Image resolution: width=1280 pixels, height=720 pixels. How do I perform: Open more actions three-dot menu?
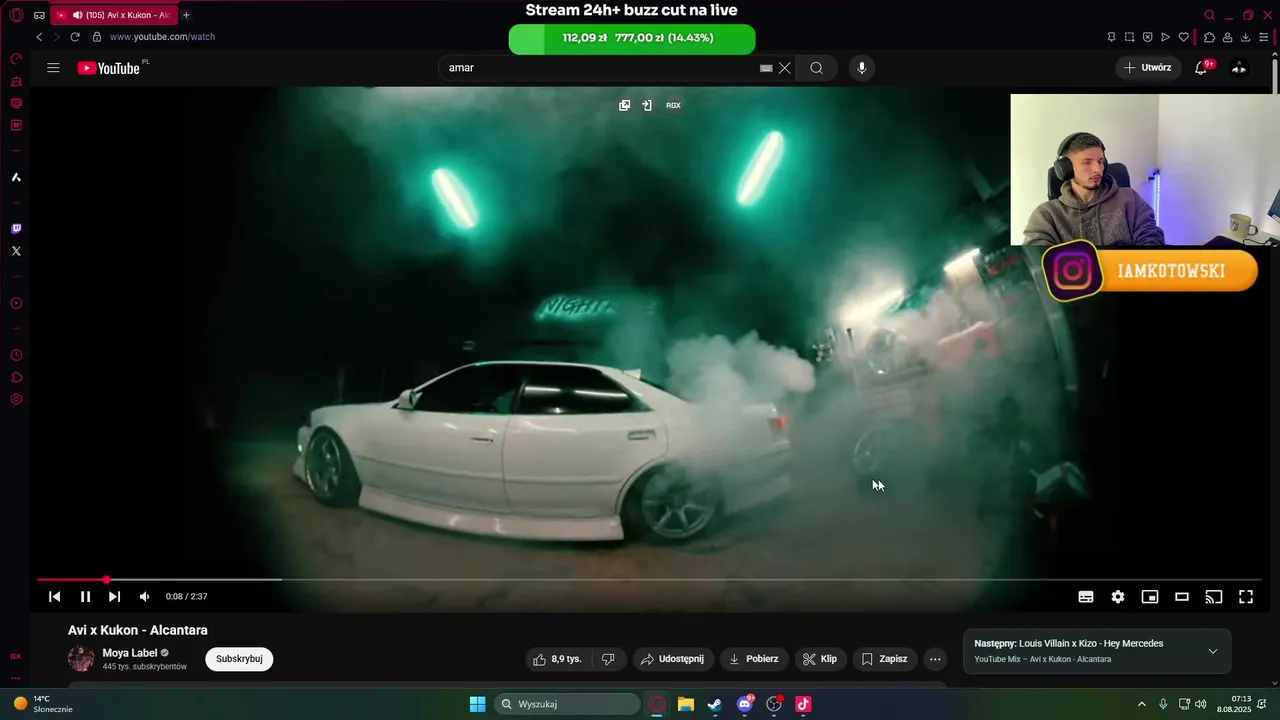click(935, 659)
